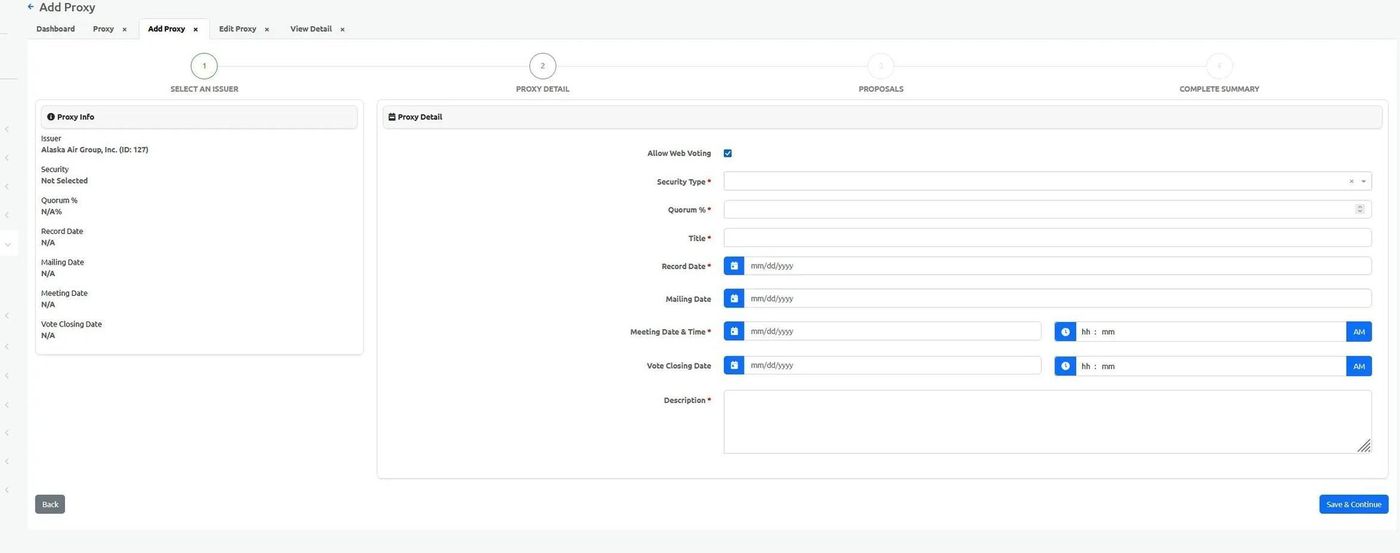Close the View Detail tab
The image size is (1400, 553).
tap(342, 30)
